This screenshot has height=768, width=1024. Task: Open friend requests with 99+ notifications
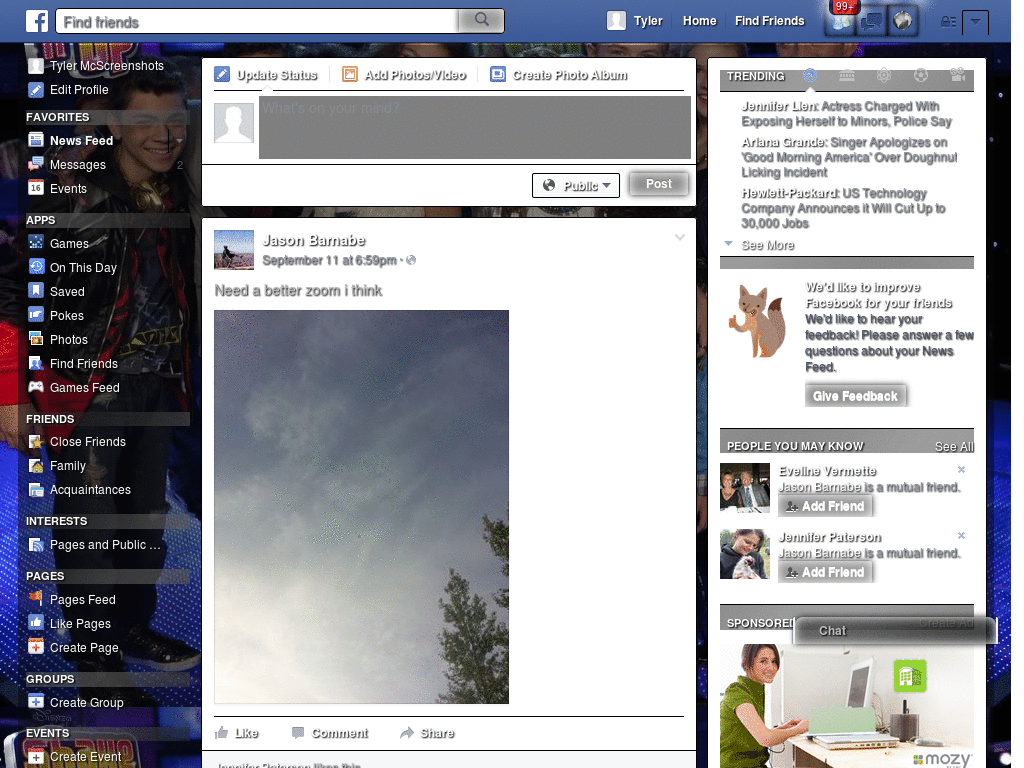click(841, 21)
